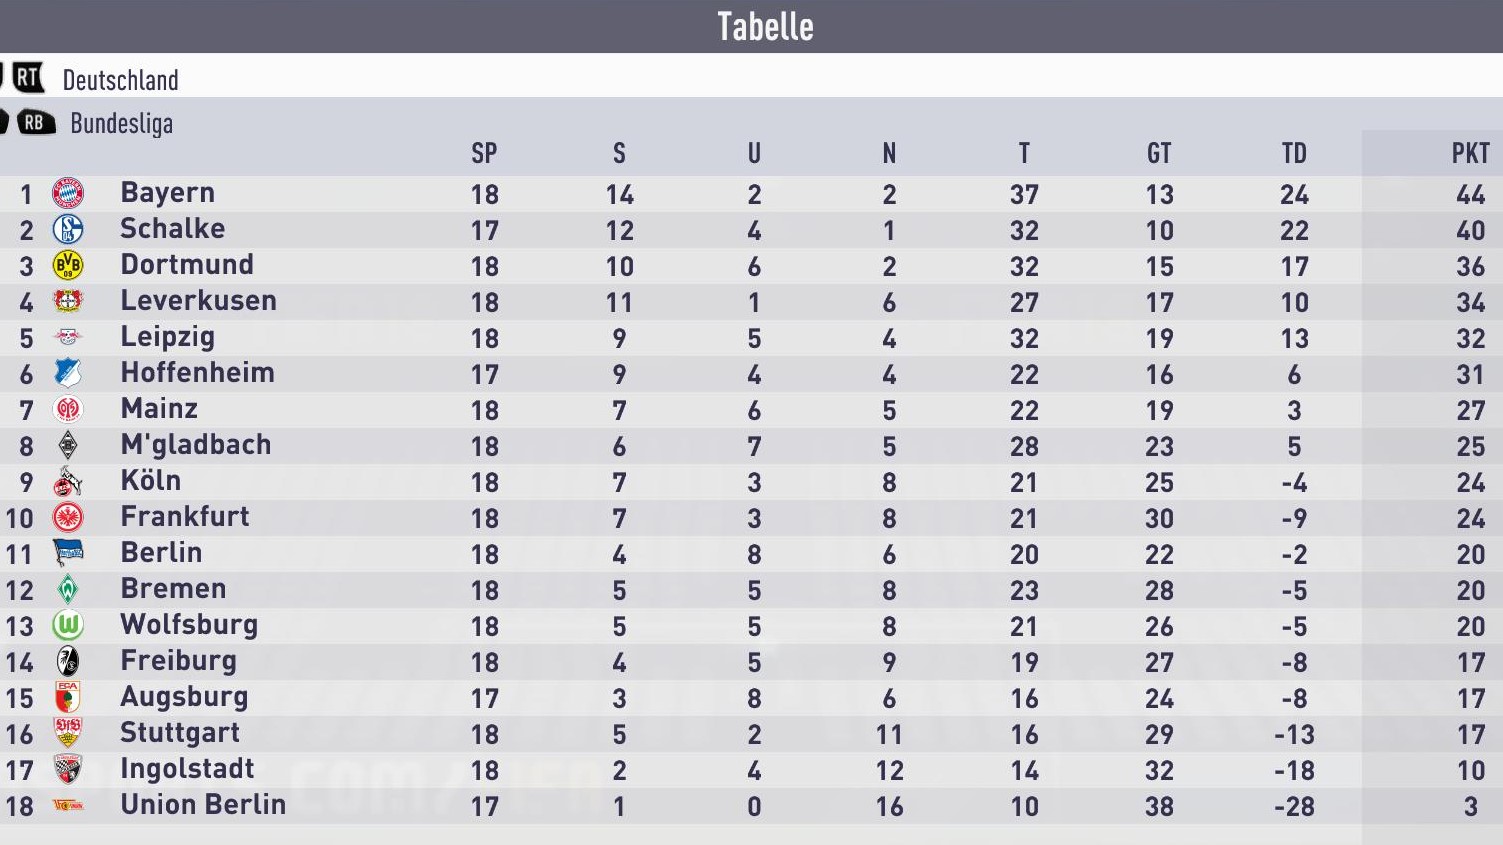Select the Ingolstadt table row
This screenshot has height=845, width=1503.
point(751,770)
